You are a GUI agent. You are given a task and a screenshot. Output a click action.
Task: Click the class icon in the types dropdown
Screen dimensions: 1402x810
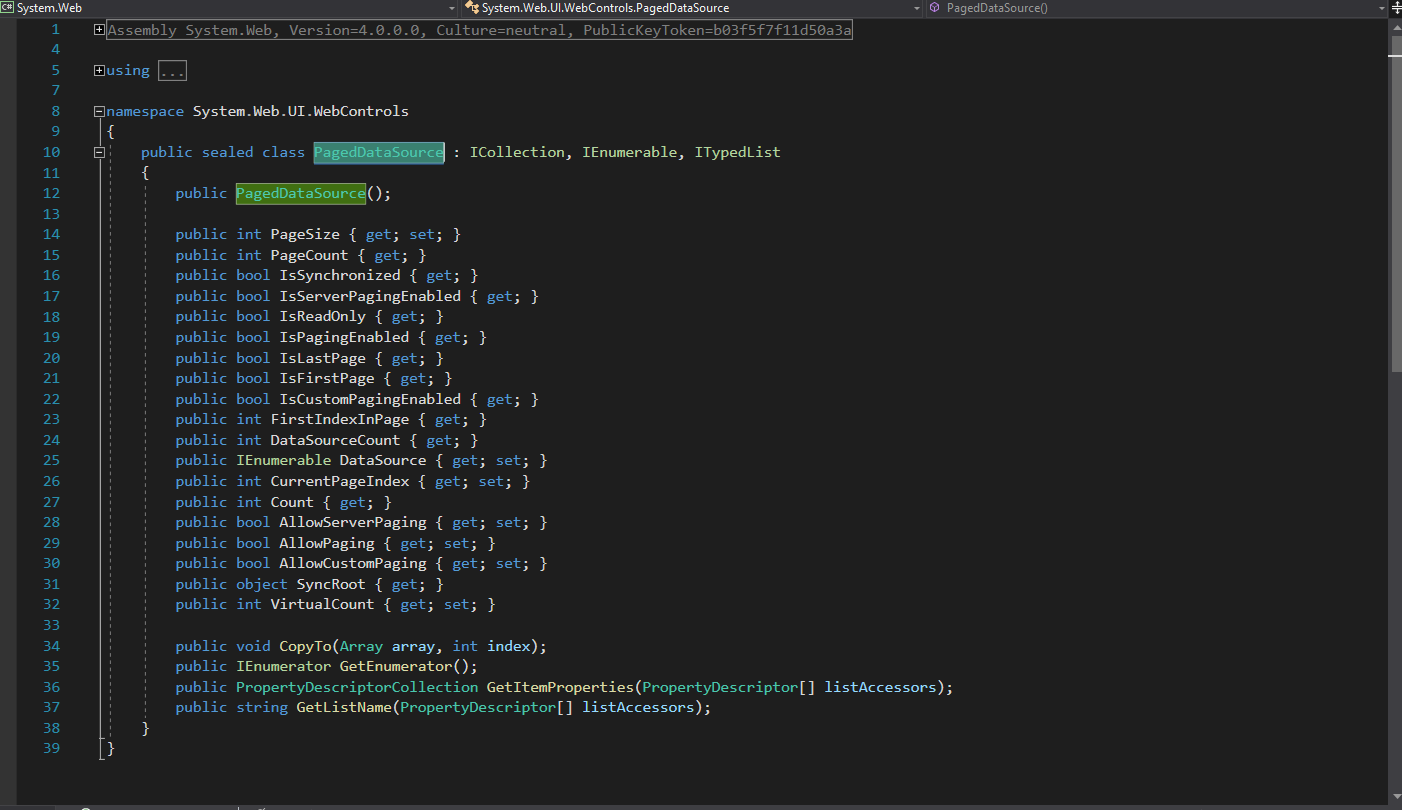pyautogui.click(x=471, y=7)
